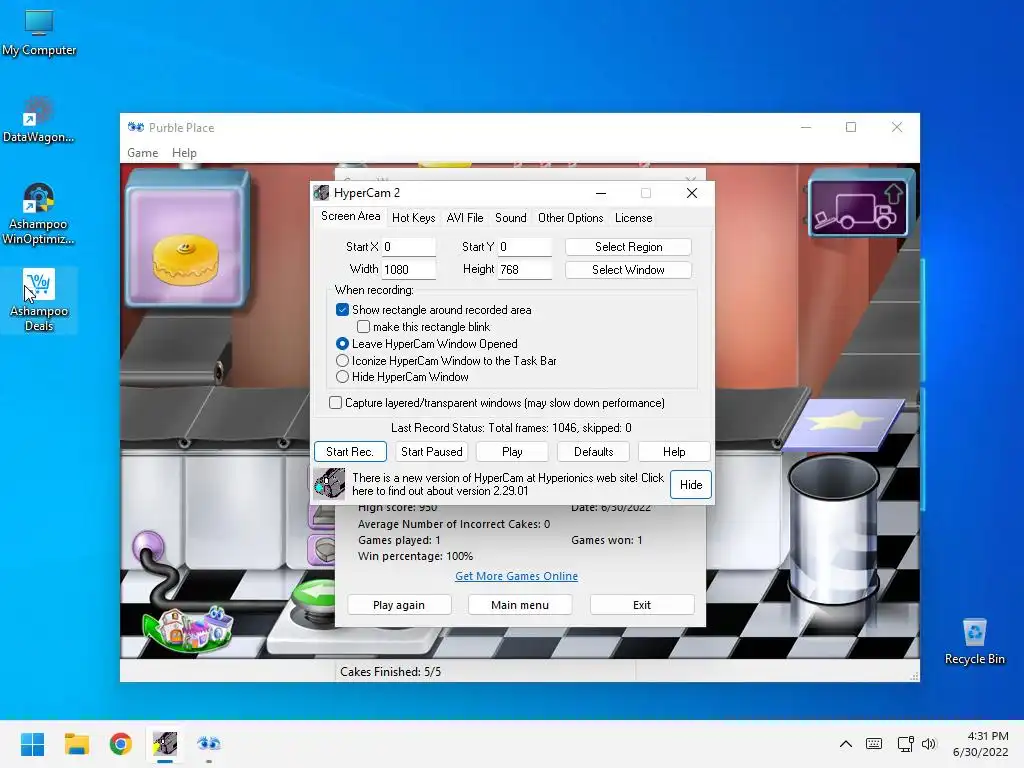Open volume control tray icon
Screen dimensions: 1024x768
(x=929, y=744)
